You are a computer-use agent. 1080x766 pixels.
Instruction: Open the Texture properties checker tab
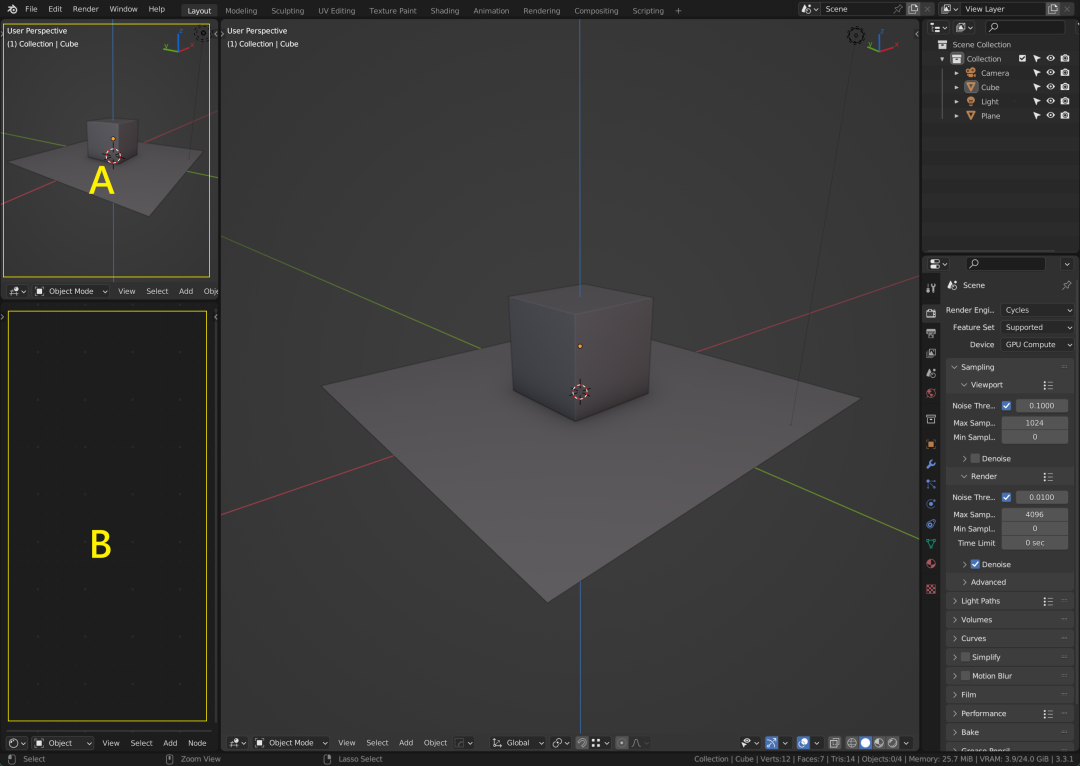pyautogui.click(x=931, y=590)
